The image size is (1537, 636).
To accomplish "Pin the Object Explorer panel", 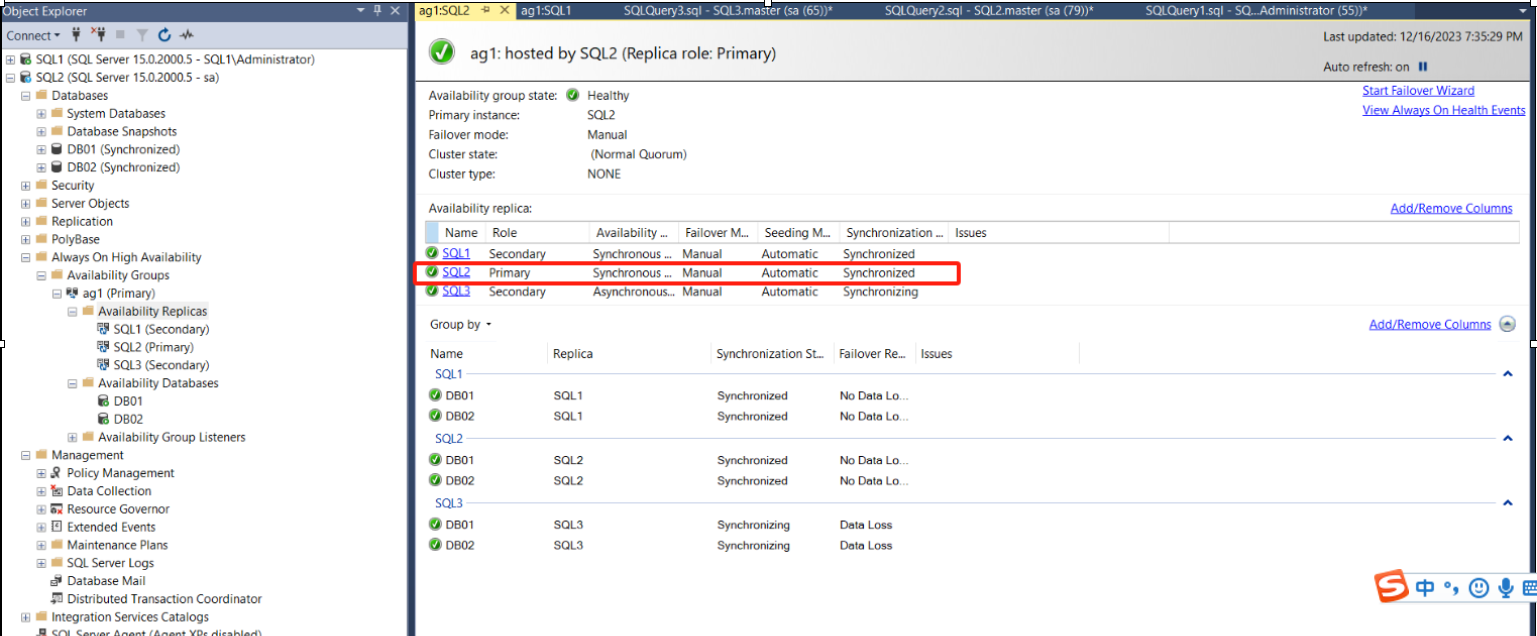I will [377, 10].
